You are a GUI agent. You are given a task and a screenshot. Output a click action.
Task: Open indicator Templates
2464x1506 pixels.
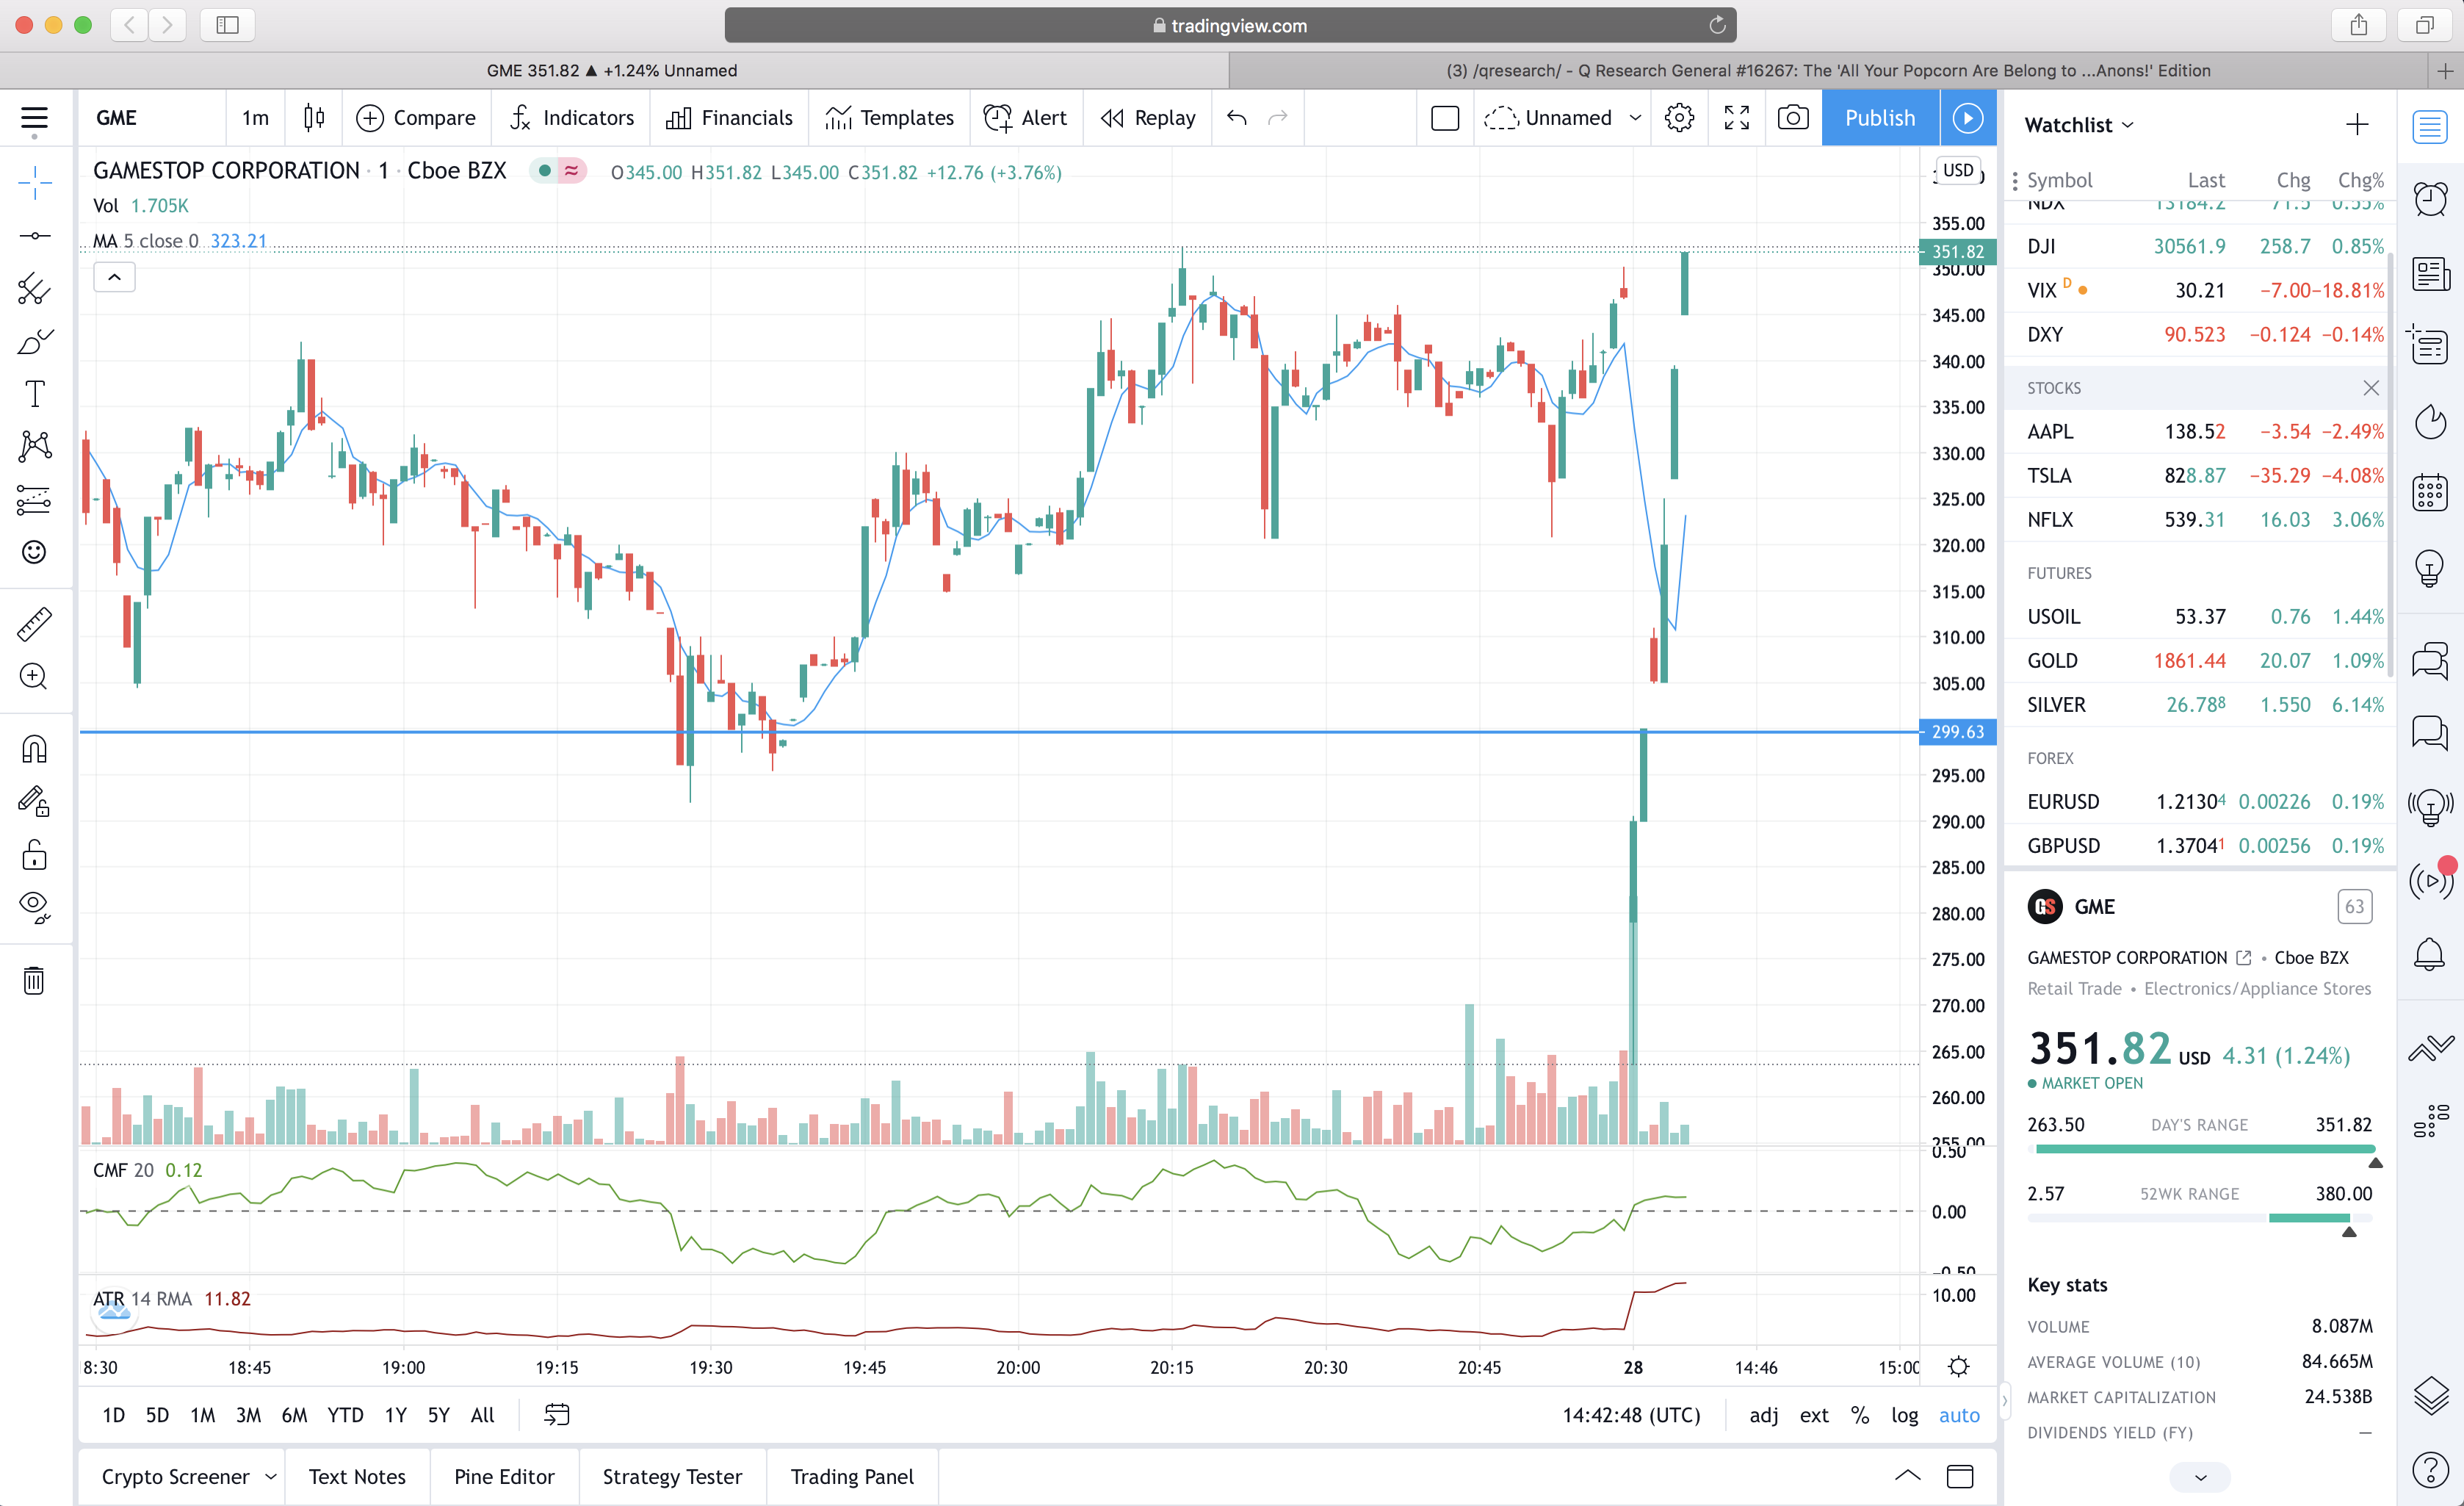click(x=889, y=118)
